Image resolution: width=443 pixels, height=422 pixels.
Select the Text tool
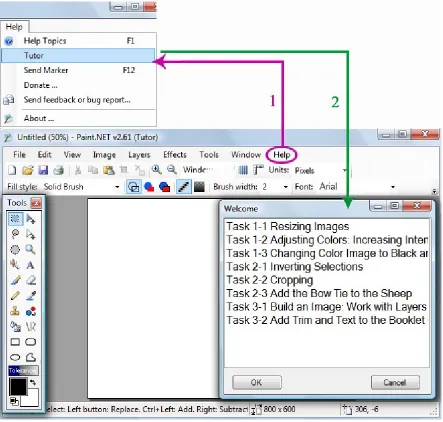point(31,265)
